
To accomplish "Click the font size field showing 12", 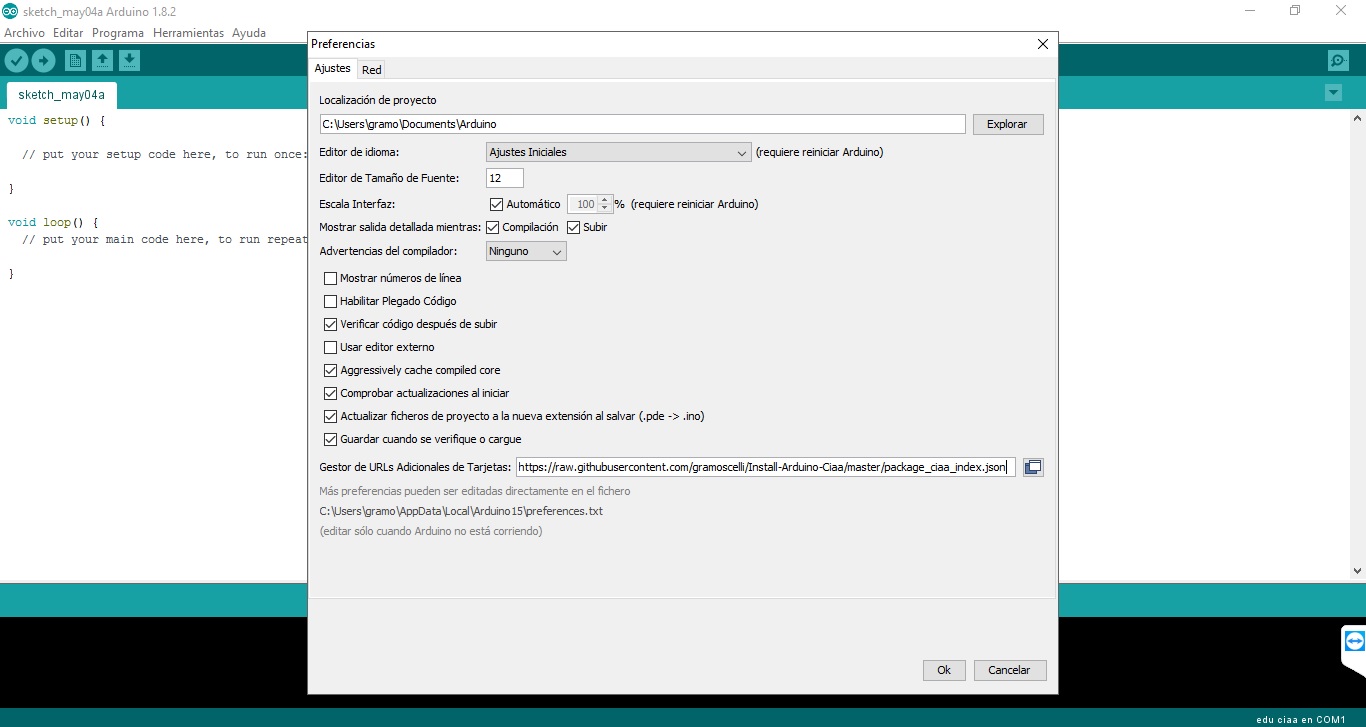I will 505,178.
